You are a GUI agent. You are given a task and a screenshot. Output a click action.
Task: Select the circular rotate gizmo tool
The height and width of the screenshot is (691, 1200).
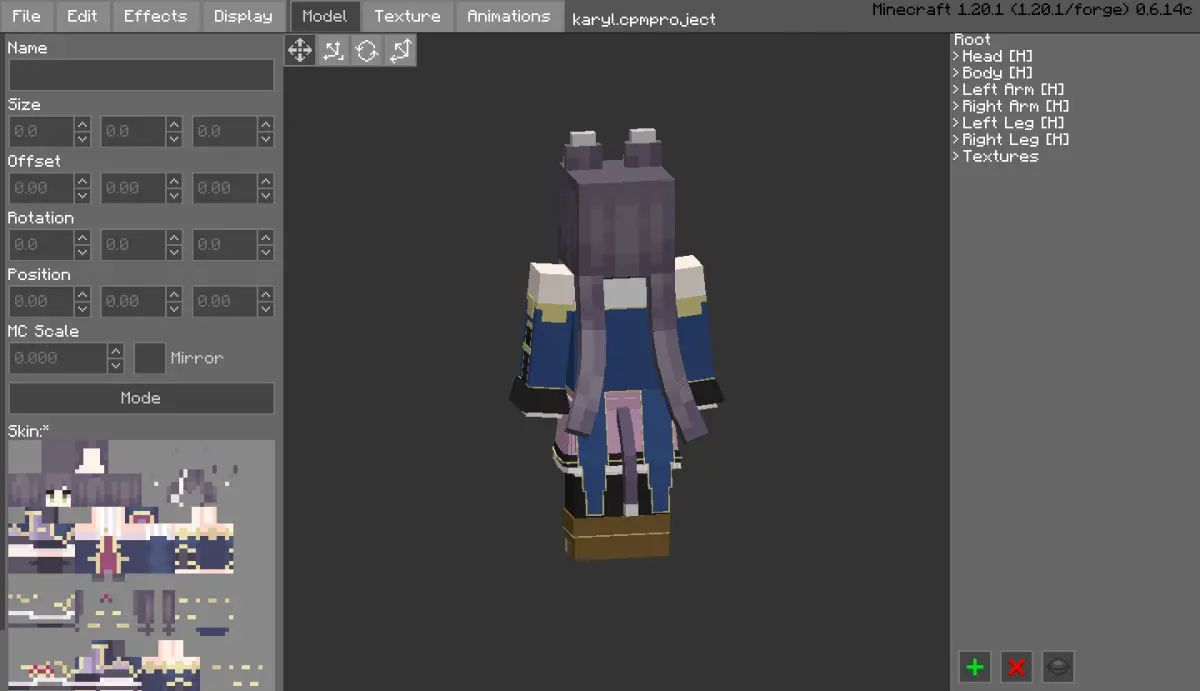tap(367, 50)
